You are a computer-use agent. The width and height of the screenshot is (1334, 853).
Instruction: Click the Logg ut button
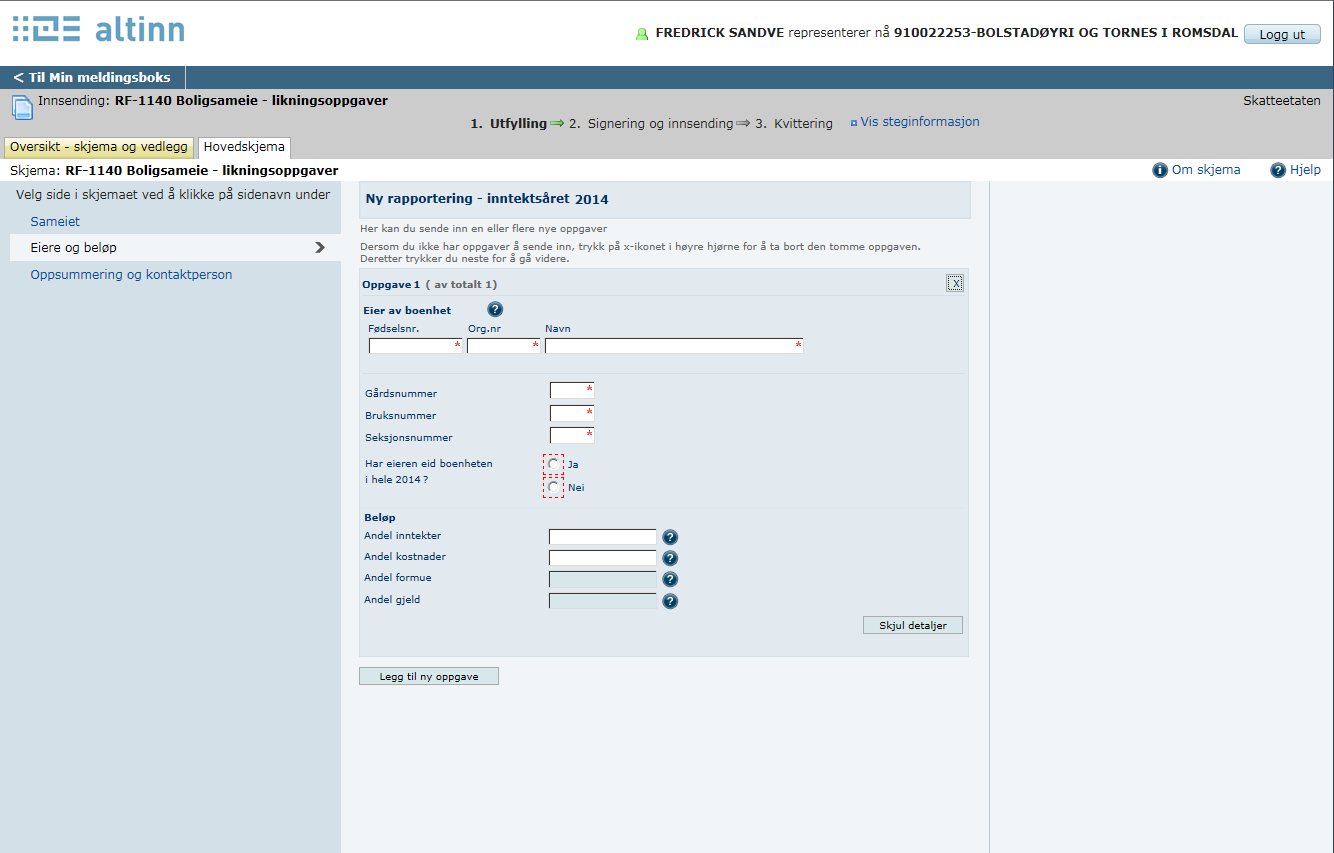tap(1282, 34)
